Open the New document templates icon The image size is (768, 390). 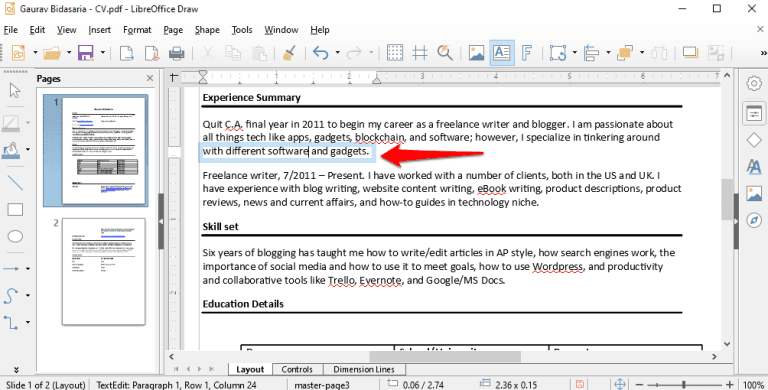click(19, 53)
